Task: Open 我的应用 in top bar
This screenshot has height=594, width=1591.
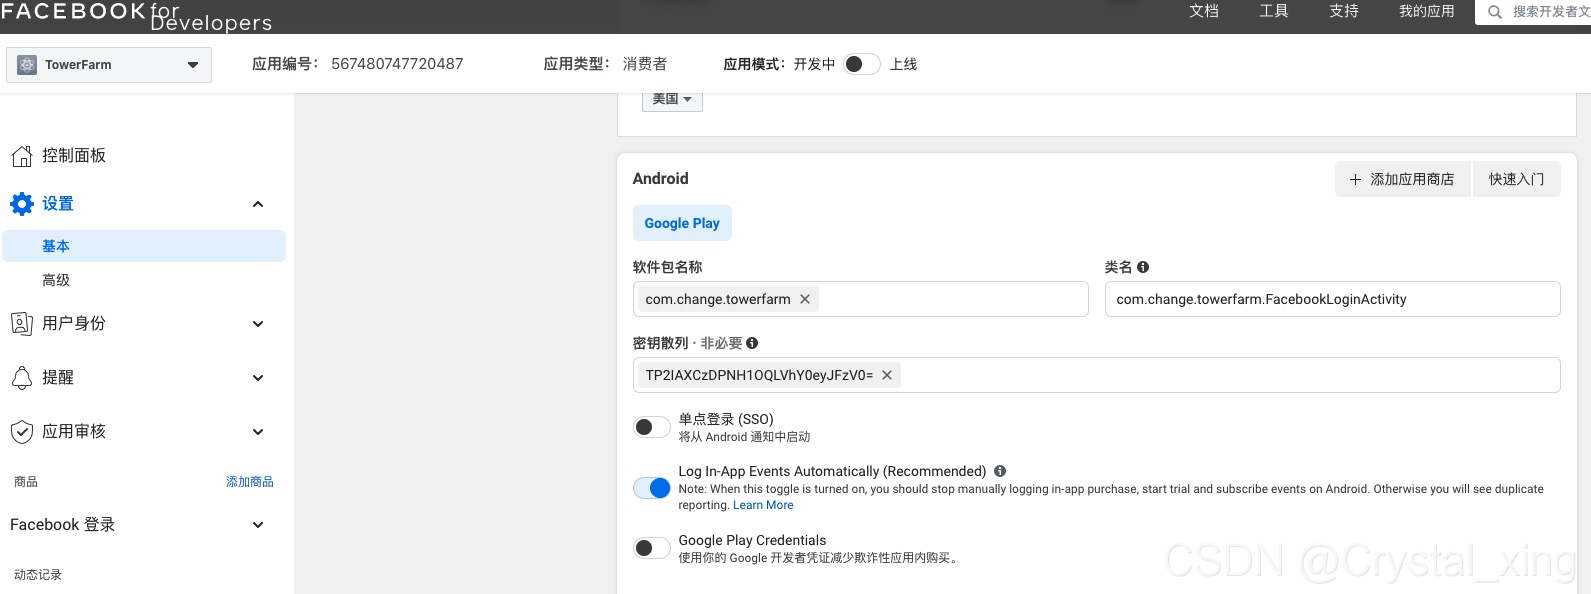Action: (1426, 11)
